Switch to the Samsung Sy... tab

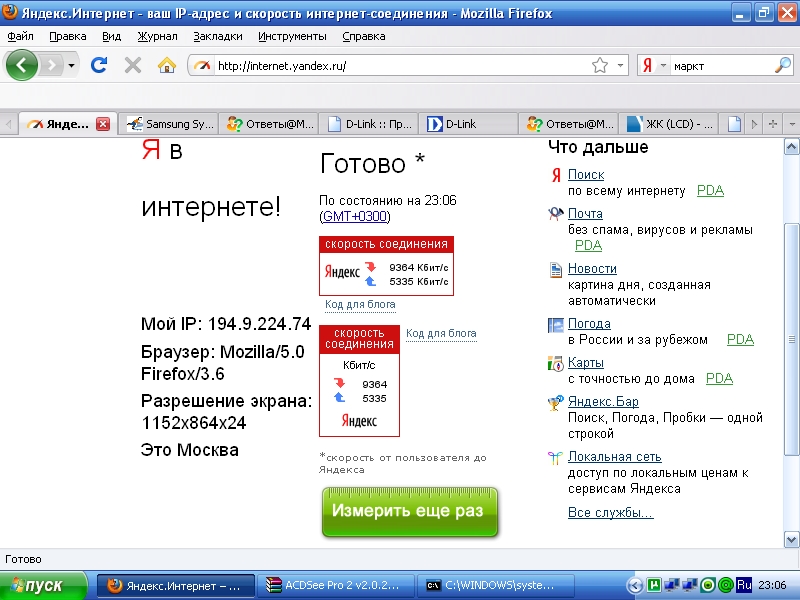(169, 124)
